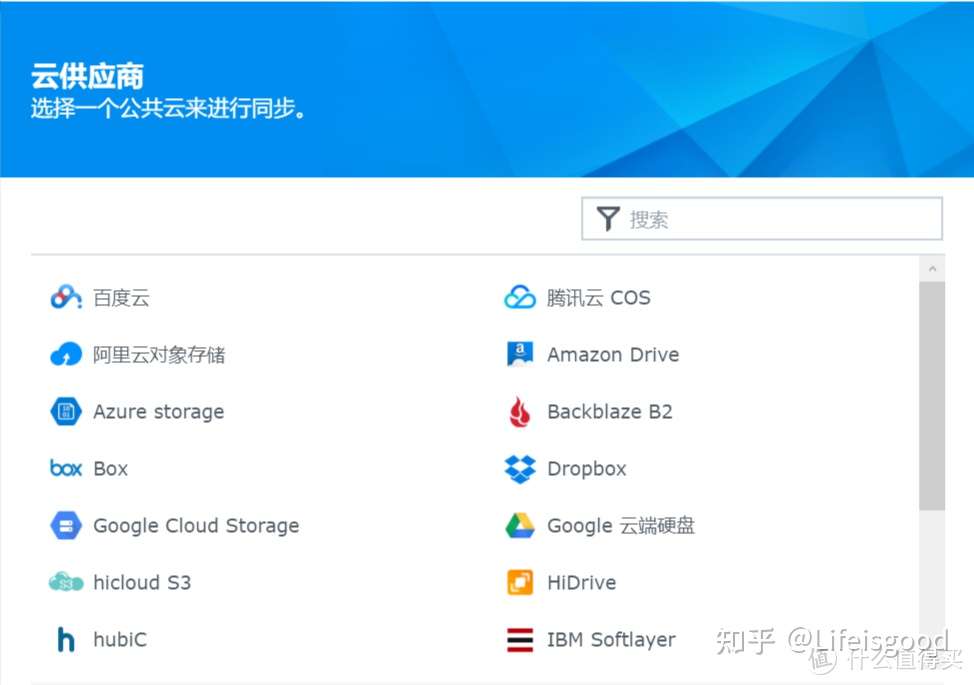974x685 pixels.
Task: Focus the 搜索 search input field
Action: coord(762,219)
